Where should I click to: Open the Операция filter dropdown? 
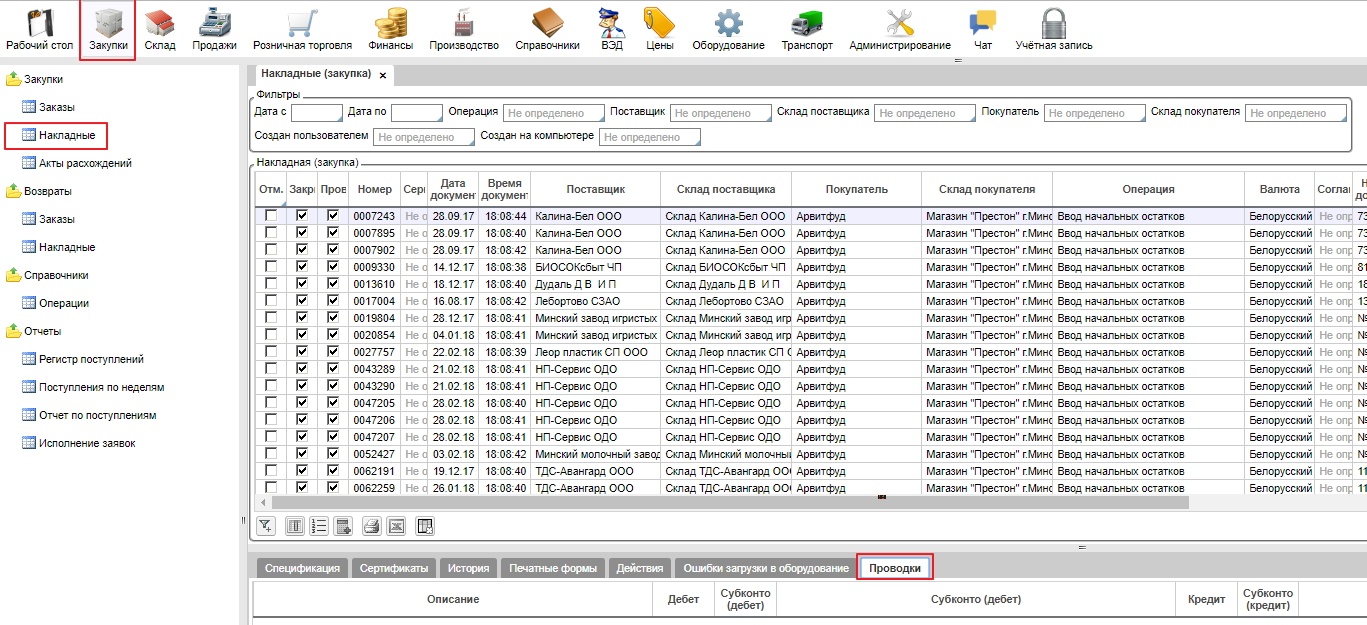(554, 114)
